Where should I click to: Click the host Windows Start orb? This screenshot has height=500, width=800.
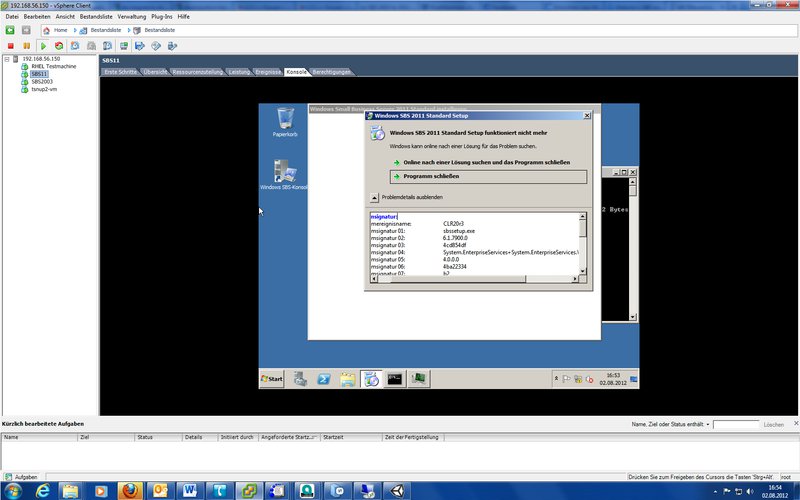point(14,491)
